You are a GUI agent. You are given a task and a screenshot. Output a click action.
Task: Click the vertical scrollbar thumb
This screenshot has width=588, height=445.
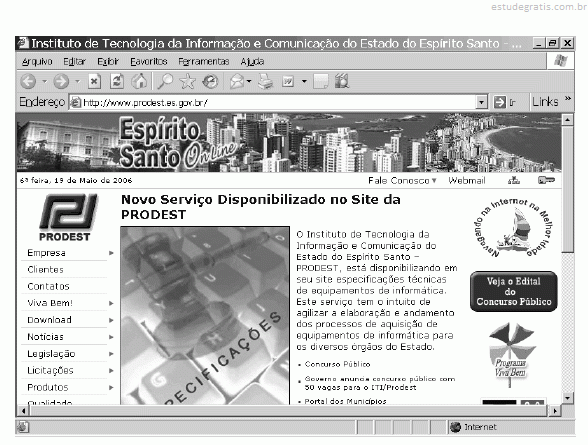point(568,189)
